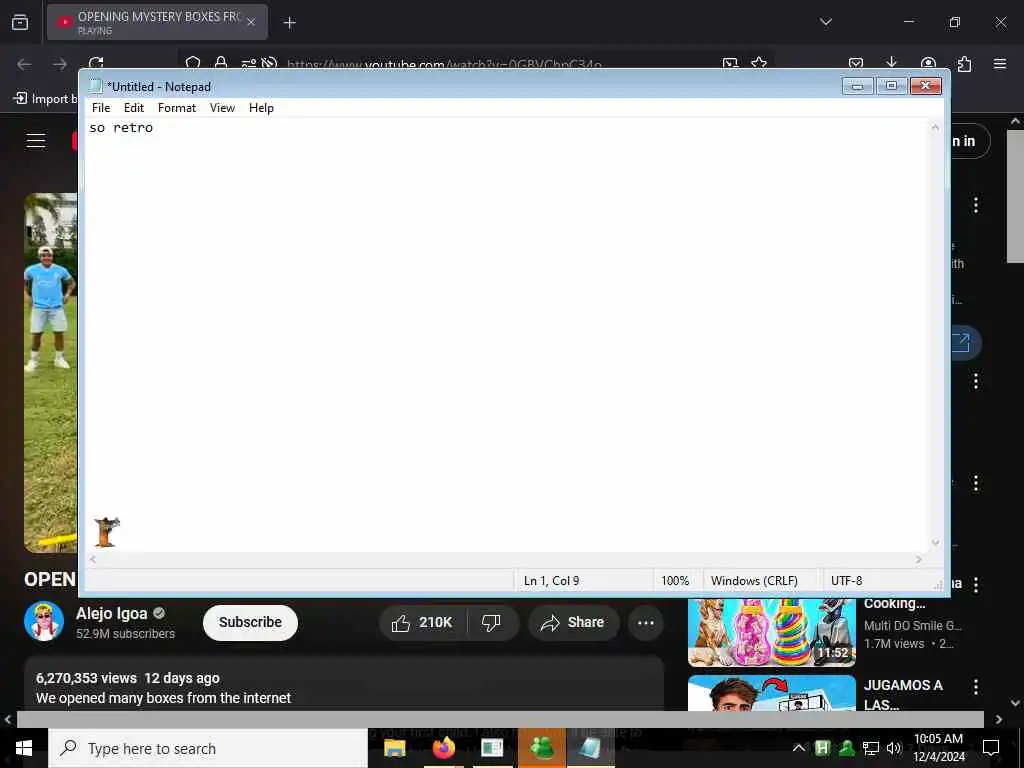Switch to the OPENING MYSTERY BOXES Firefox tab
The width and height of the screenshot is (1024, 768).
coord(157,22)
